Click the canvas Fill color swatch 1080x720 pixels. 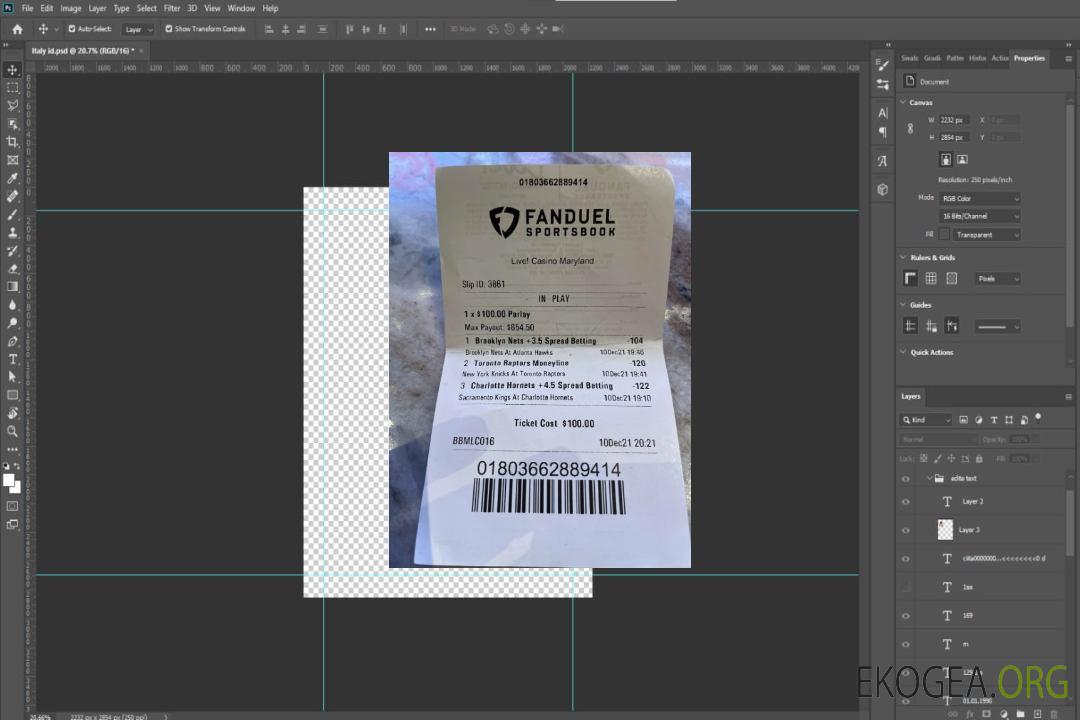(944, 234)
